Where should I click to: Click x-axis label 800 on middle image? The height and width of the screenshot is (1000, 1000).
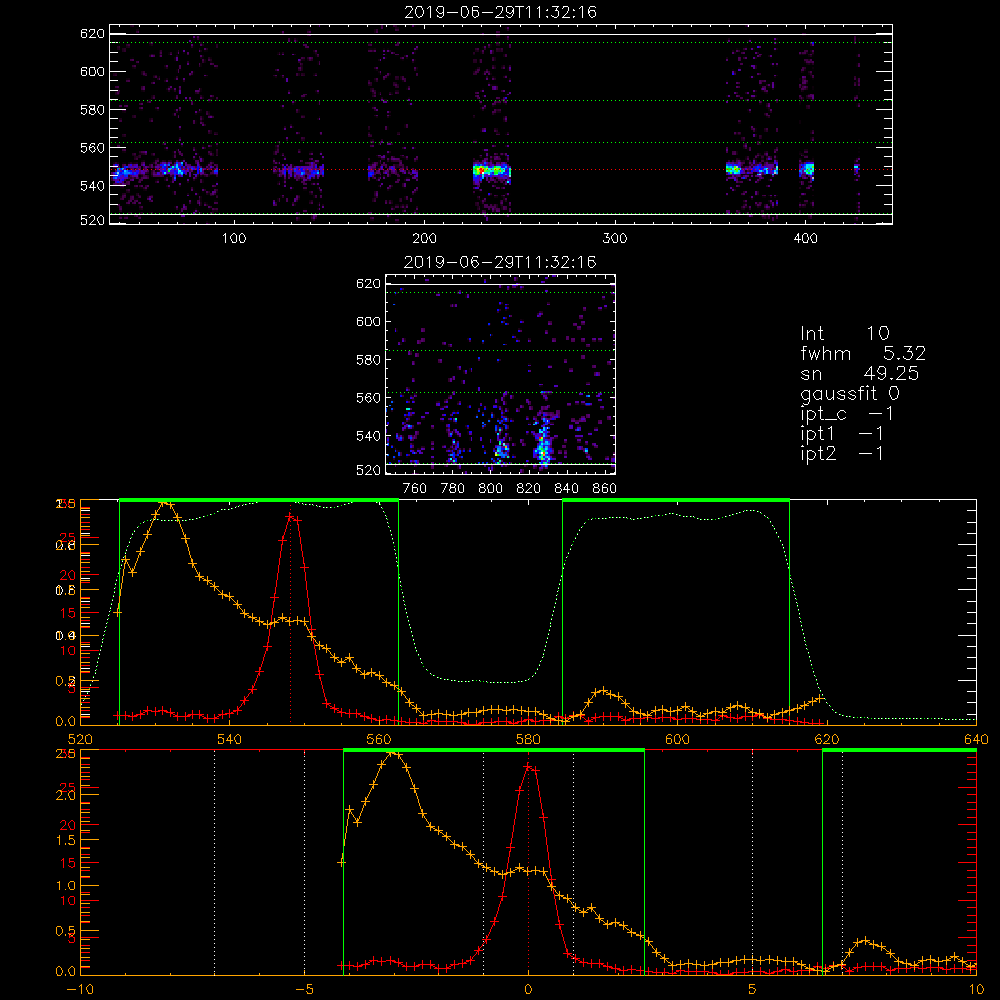click(x=490, y=489)
